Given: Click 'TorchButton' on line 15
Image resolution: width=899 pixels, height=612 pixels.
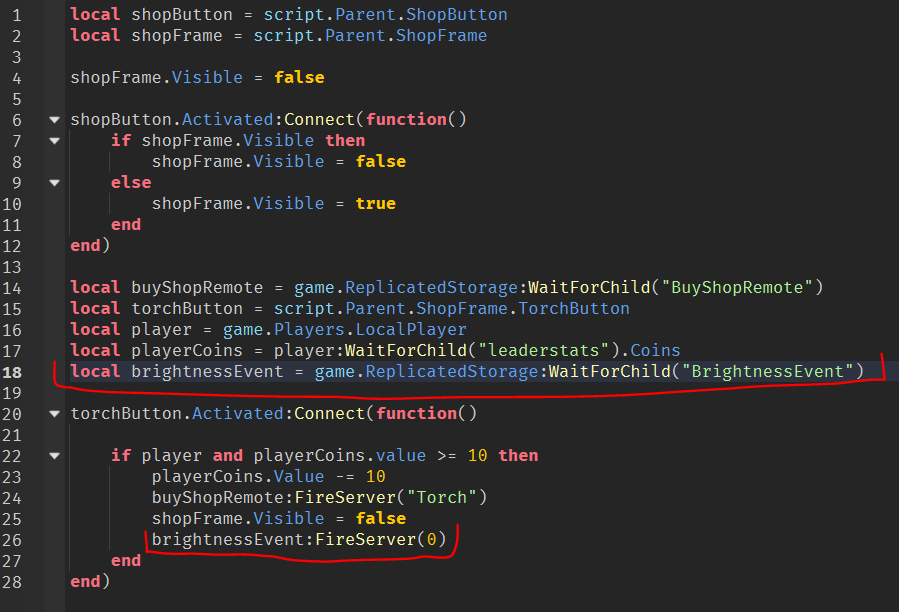Looking at the screenshot, I should pyautogui.click(x=574, y=309).
